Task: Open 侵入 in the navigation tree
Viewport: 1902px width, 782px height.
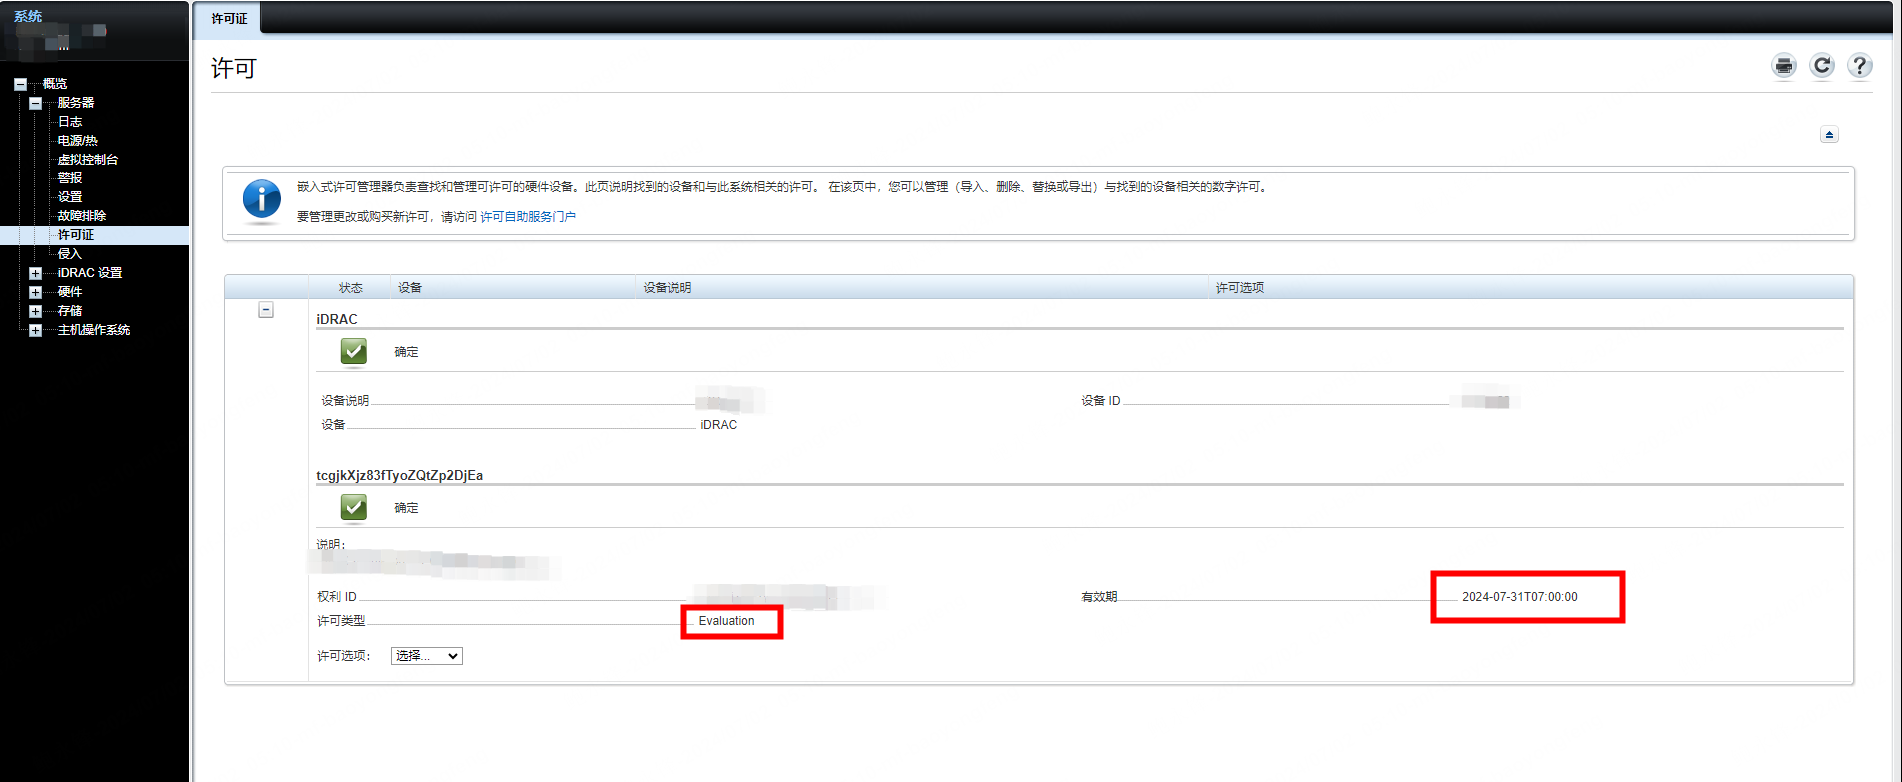Action: point(70,254)
